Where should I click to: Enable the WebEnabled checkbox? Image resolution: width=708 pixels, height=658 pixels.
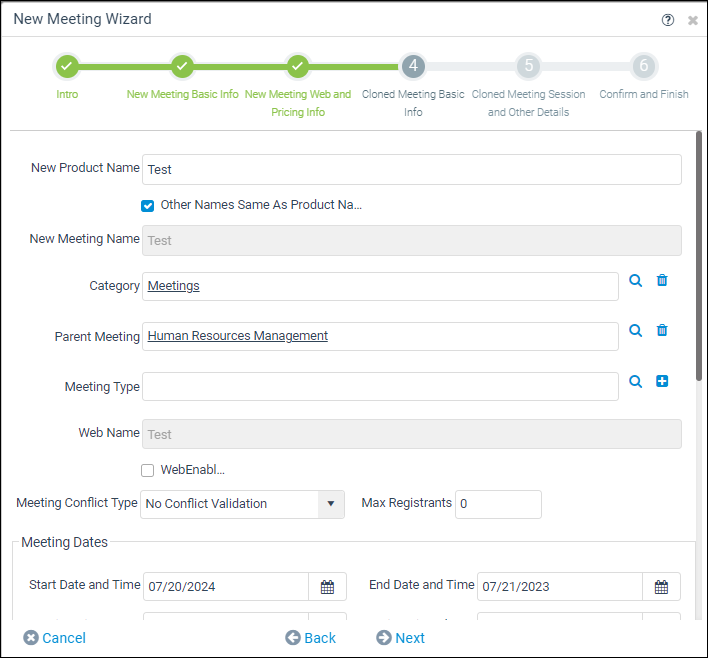click(147, 471)
